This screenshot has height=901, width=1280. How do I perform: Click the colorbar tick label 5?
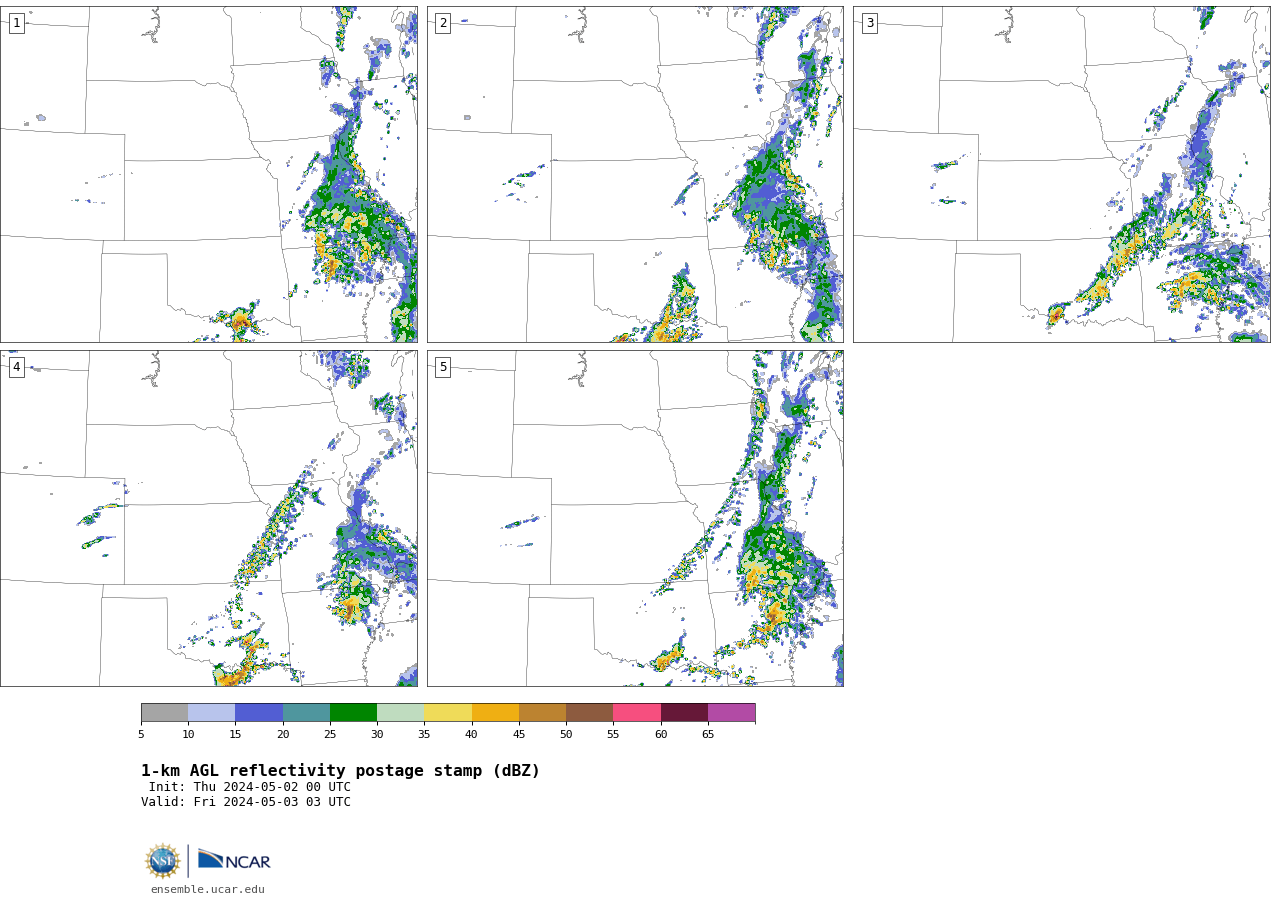[x=141, y=735]
